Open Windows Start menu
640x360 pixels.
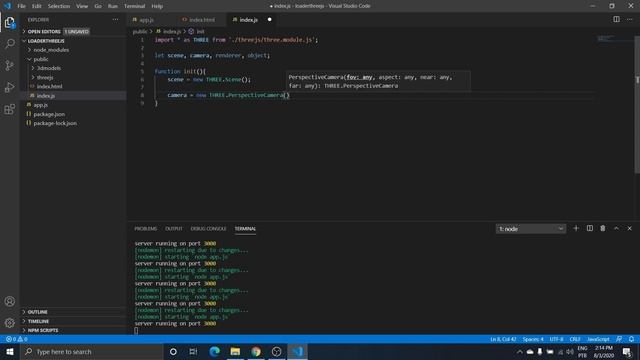pyautogui.click(x=10, y=351)
